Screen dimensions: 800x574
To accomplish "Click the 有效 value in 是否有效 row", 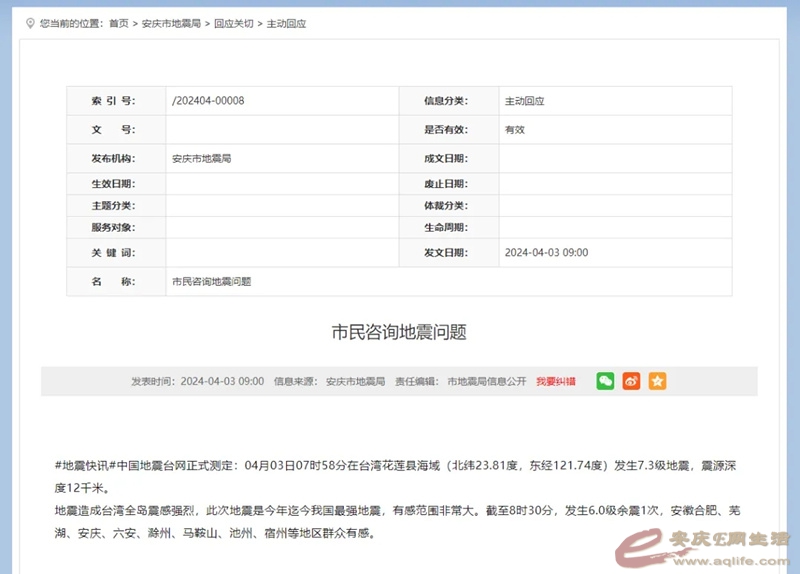I will point(514,130).
